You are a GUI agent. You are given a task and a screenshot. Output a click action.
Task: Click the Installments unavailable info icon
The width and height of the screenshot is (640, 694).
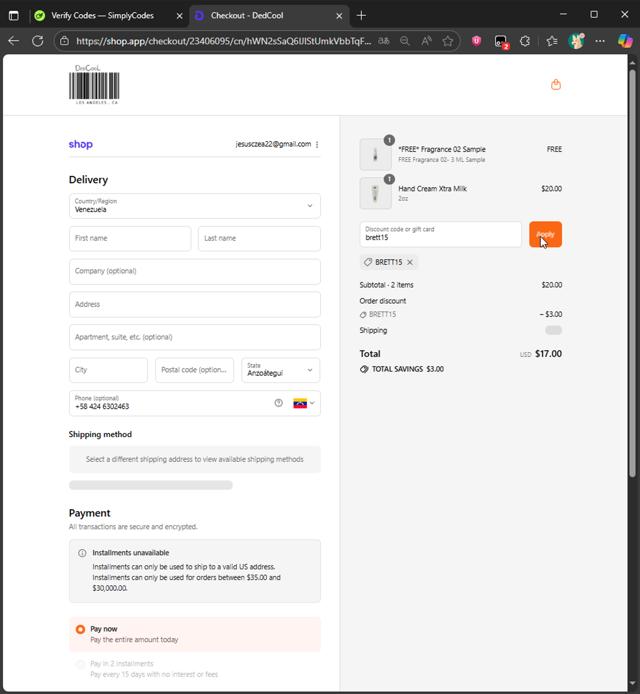tap(82, 553)
